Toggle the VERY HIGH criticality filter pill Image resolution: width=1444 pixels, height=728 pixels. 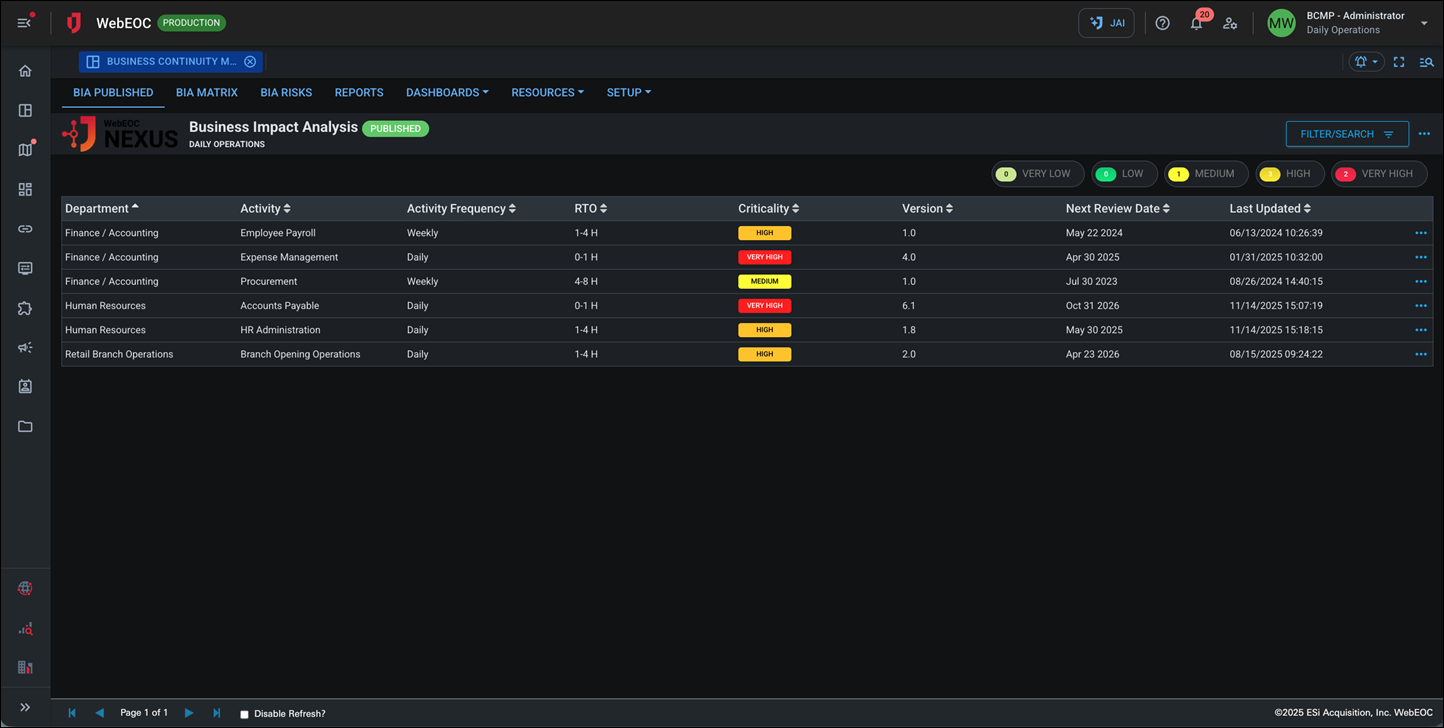point(1378,173)
